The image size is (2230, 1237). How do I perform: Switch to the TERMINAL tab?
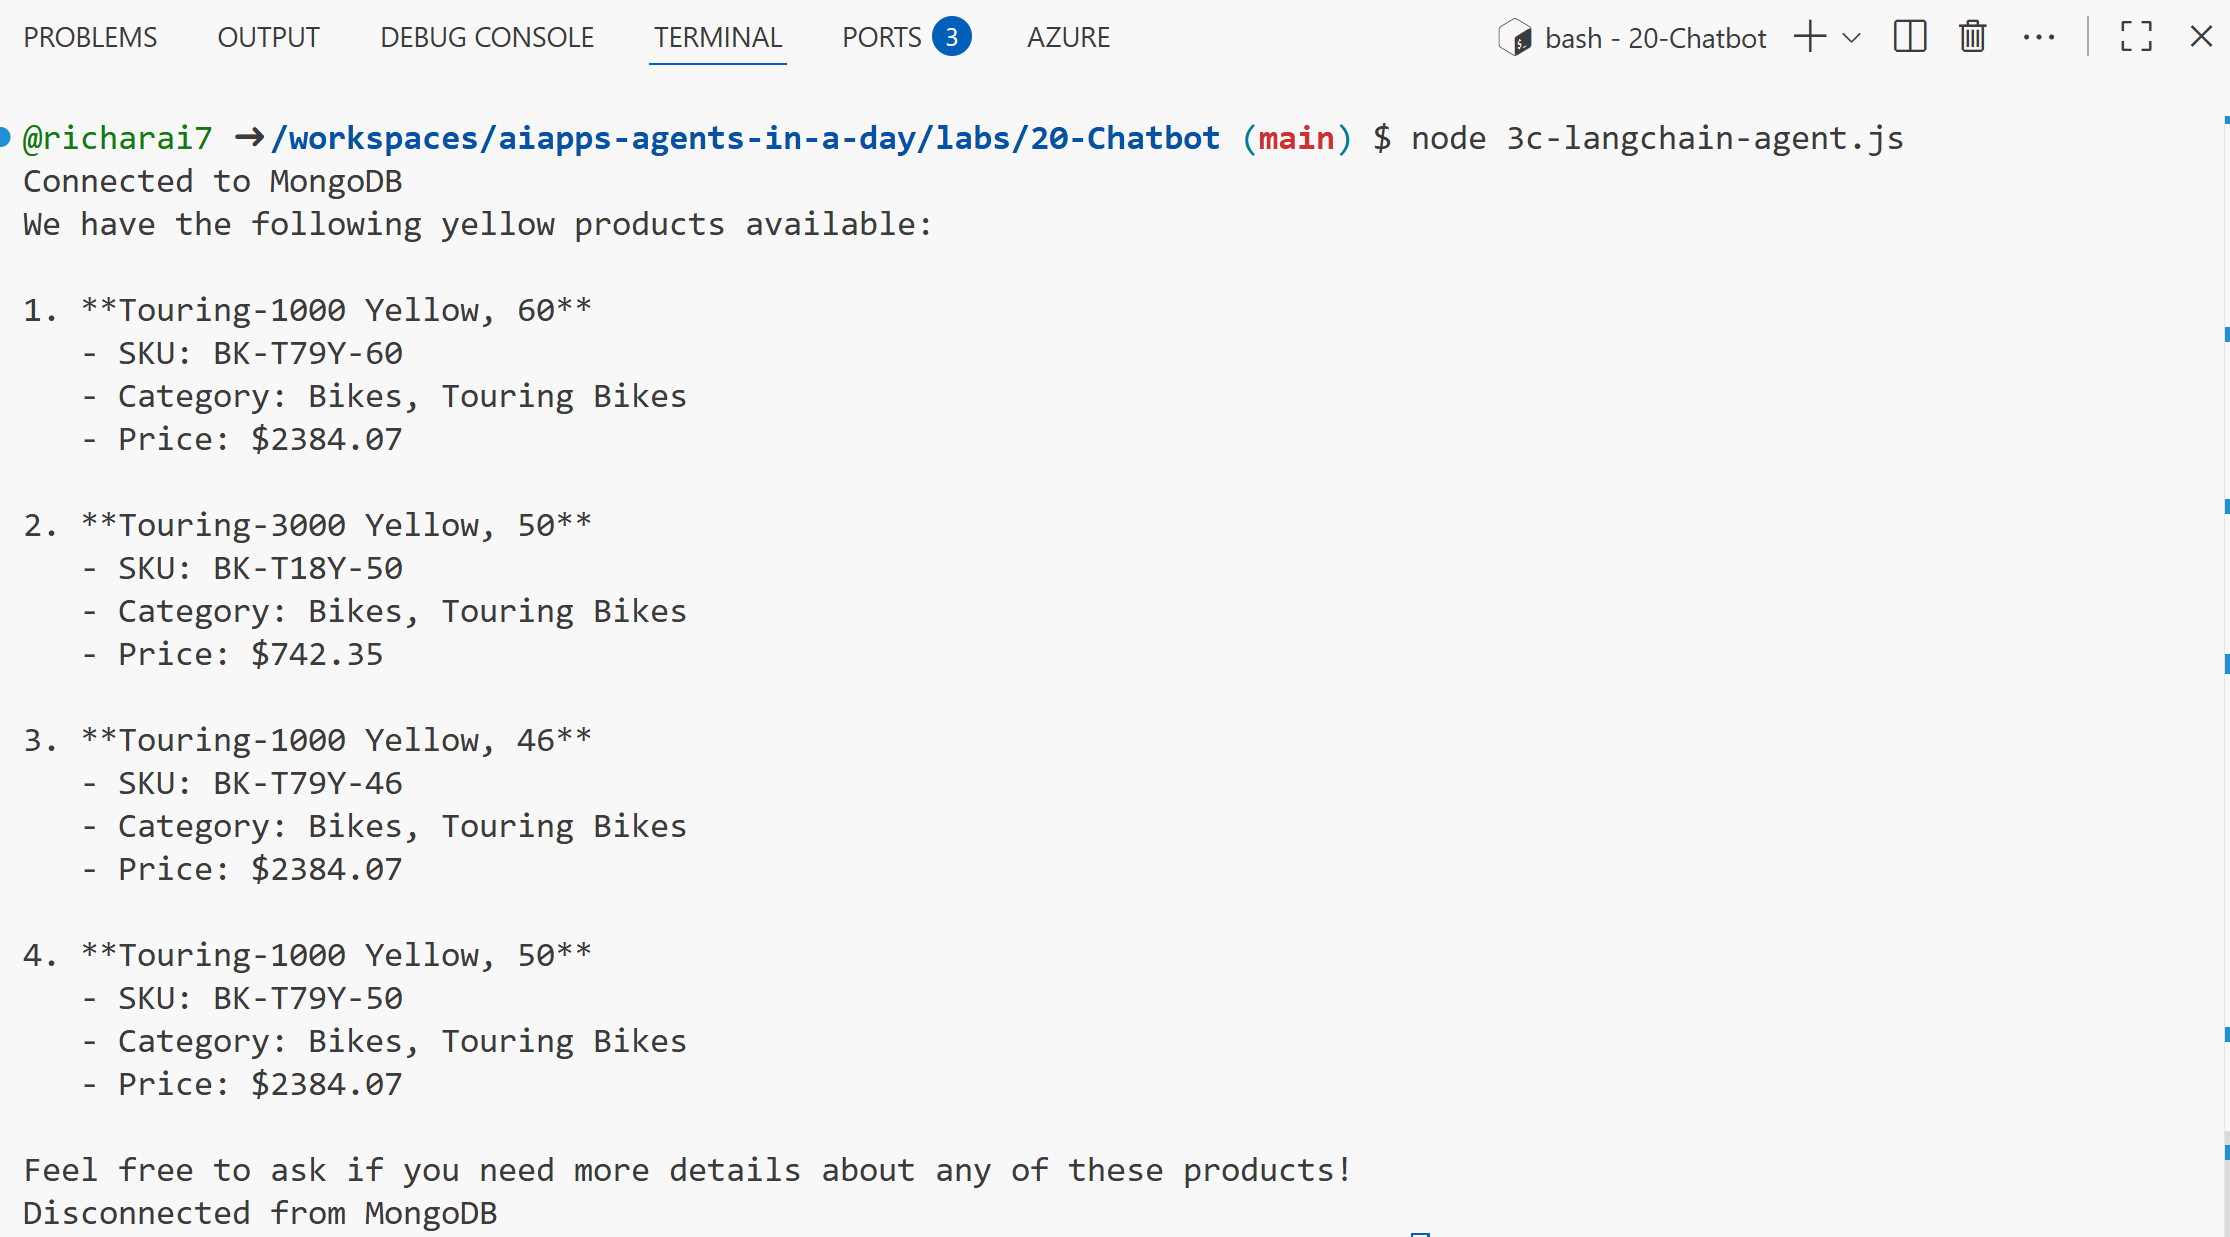tap(717, 37)
